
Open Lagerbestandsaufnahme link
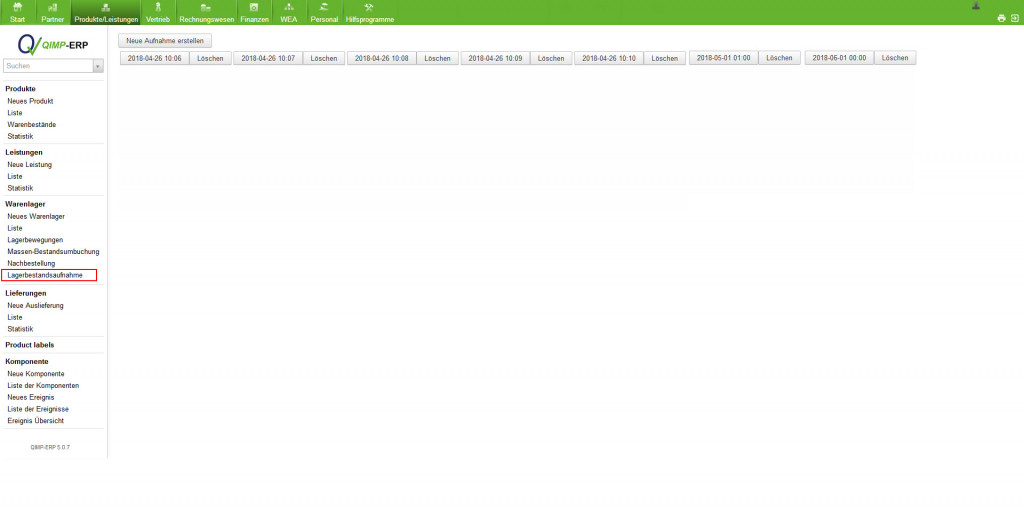tap(45, 276)
